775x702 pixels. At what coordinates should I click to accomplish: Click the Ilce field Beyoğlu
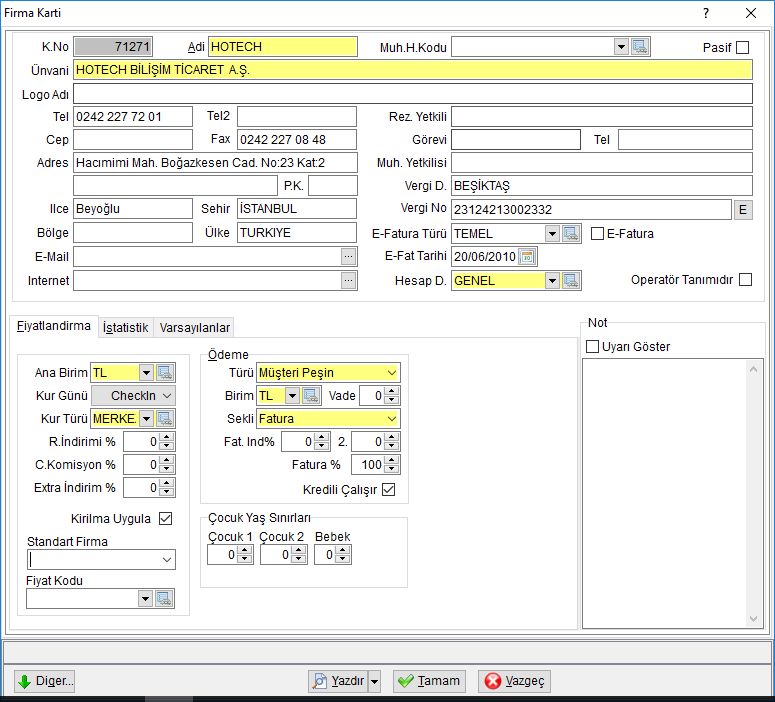[x=133, y=209]
